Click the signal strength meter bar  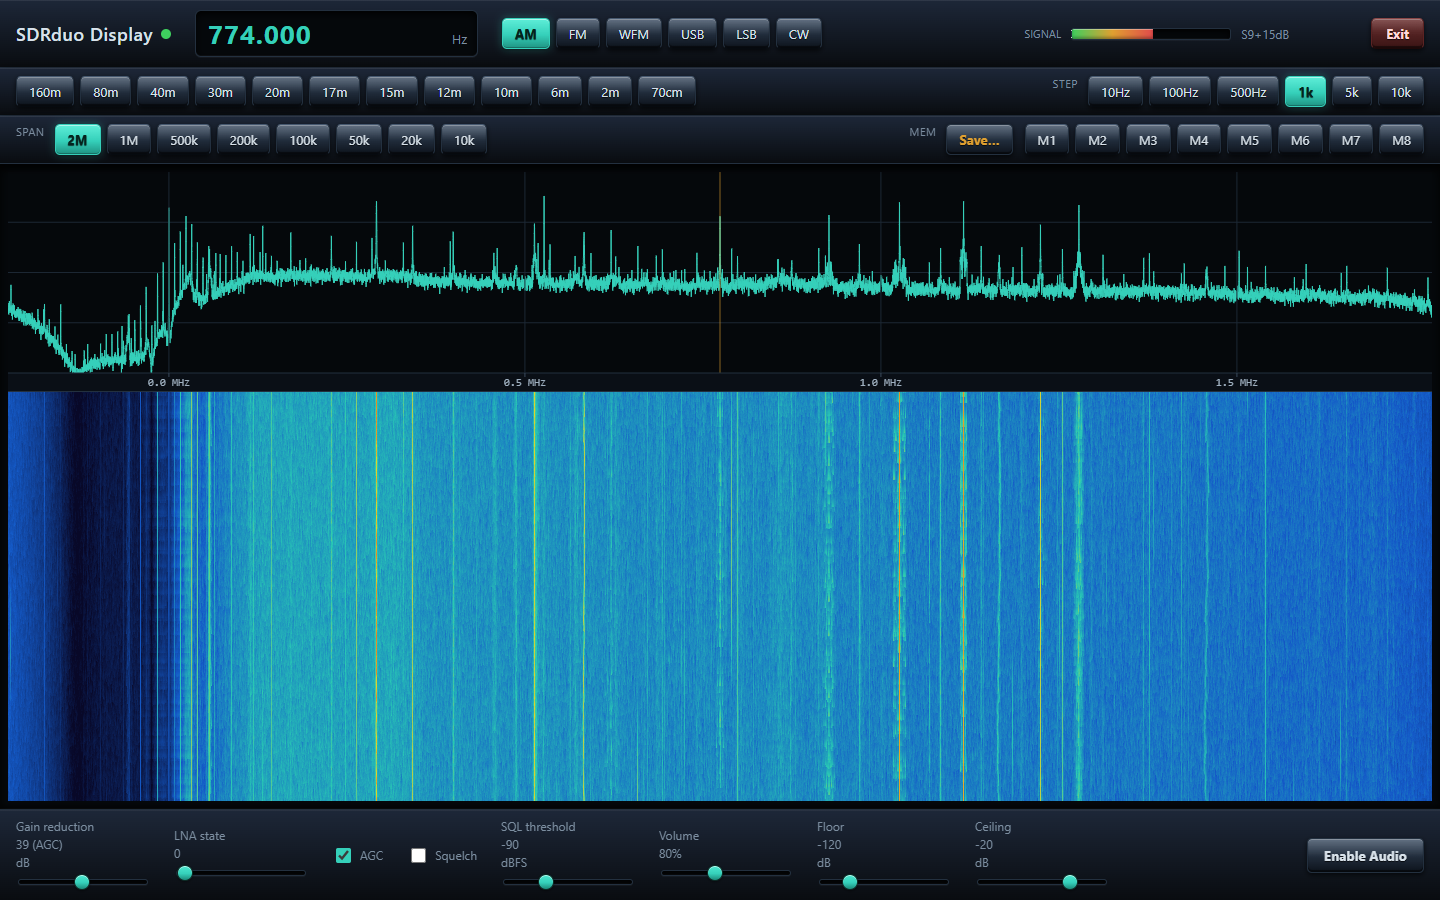coord(1150,34)
